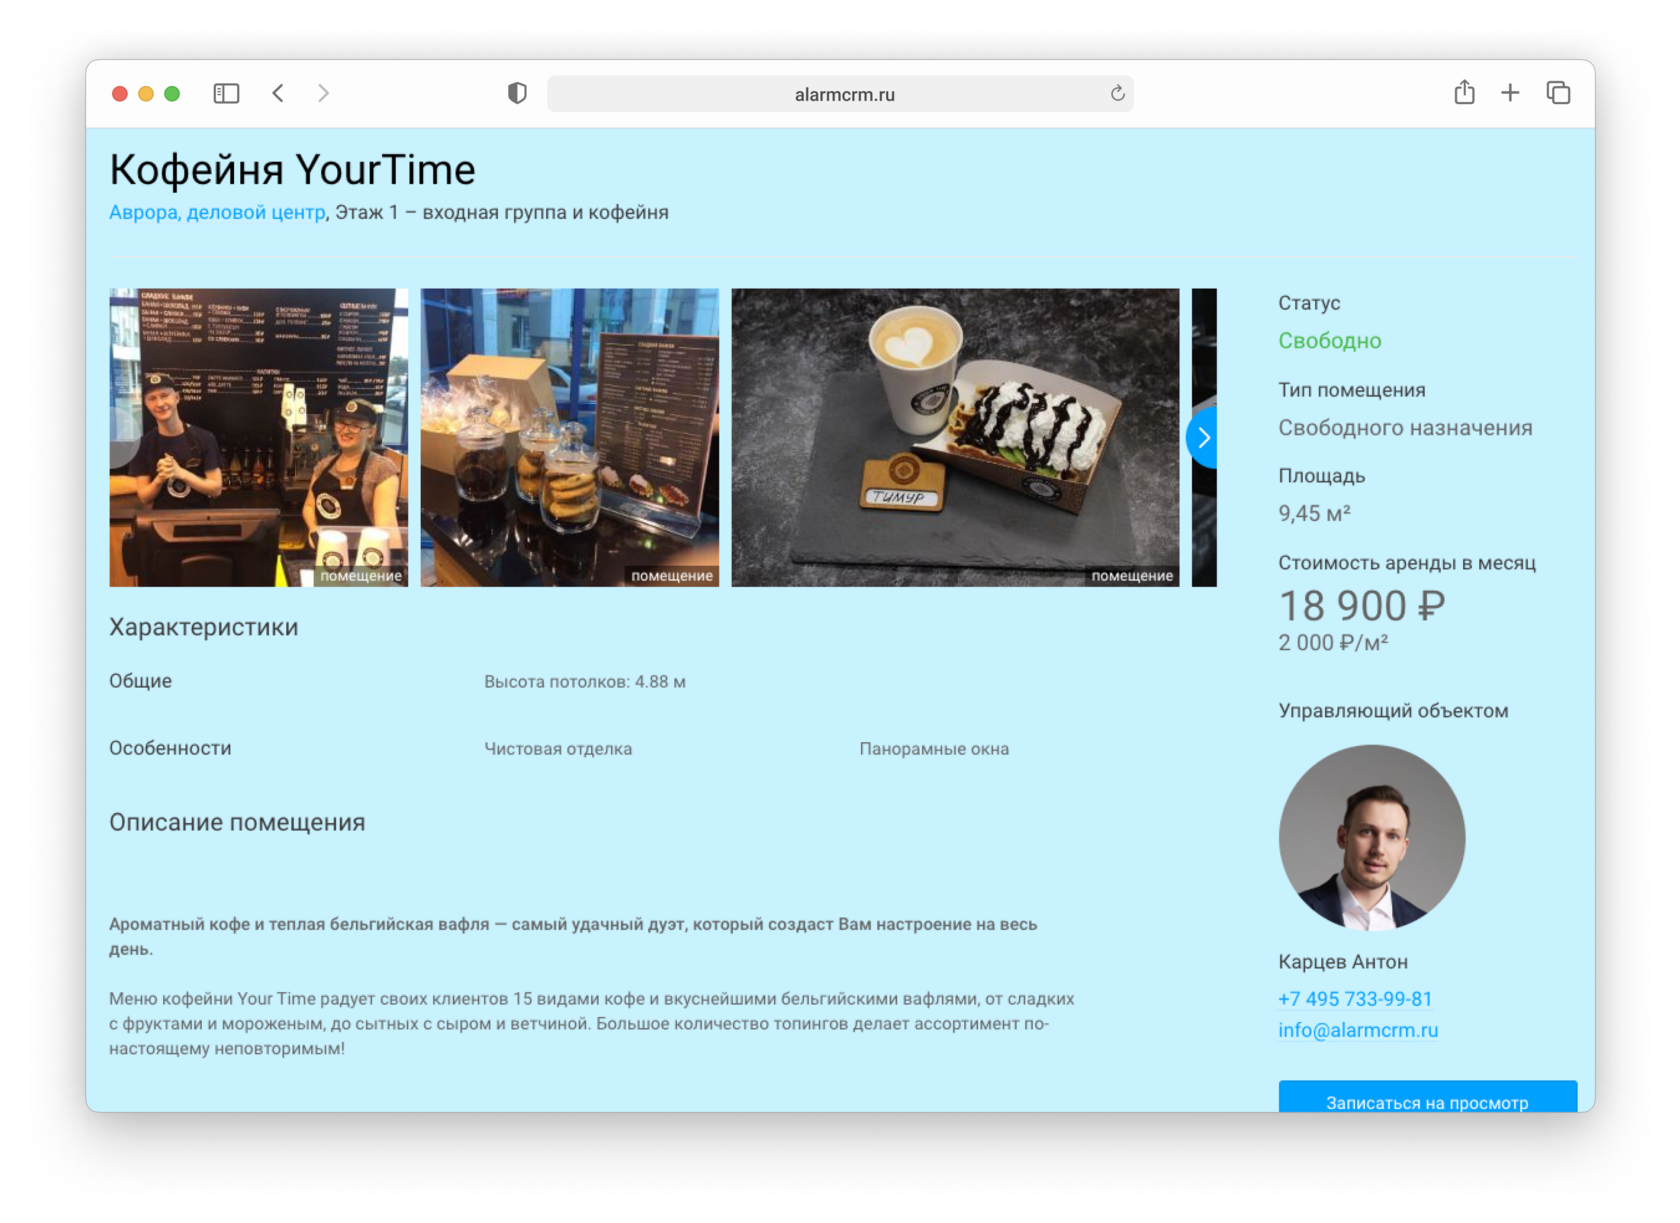Click the bold Ароматный кофе description paragraph
The image size is (1680, 1223).
[x=573, y=937]
